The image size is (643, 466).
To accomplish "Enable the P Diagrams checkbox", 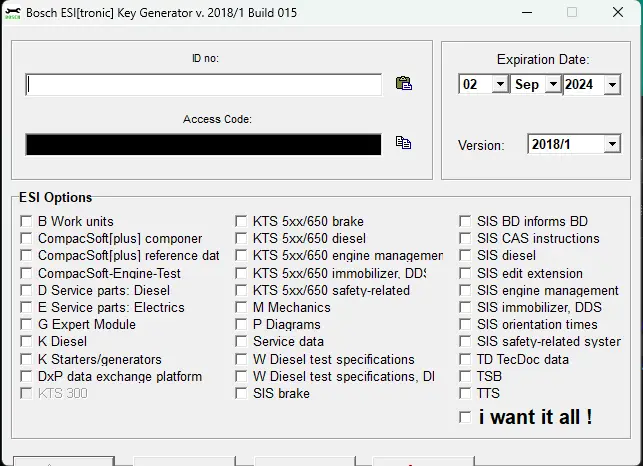I will click(242, 325).
